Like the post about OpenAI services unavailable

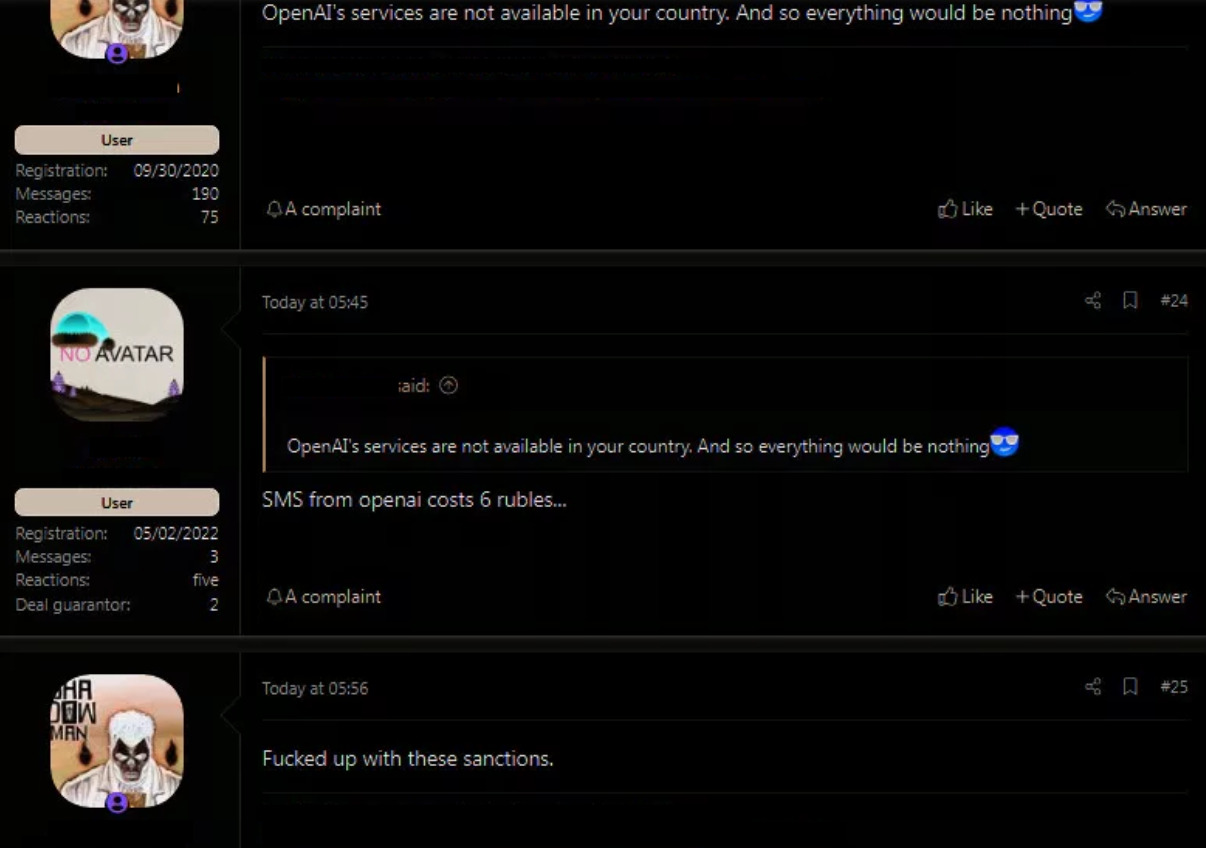965,209
